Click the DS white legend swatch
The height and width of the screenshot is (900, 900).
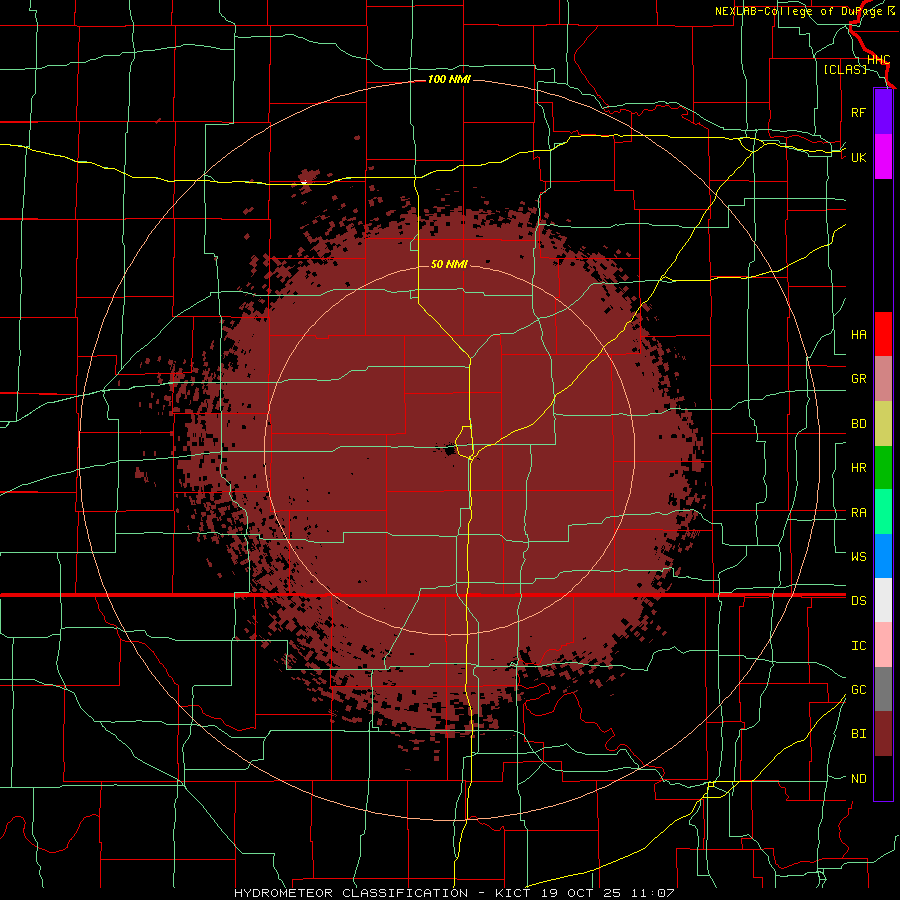point(883,600)
